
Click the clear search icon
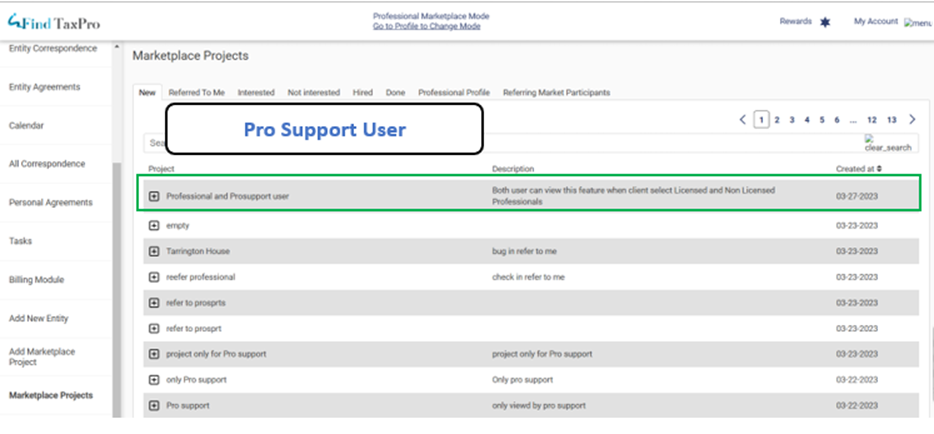[x=887, y=144]
